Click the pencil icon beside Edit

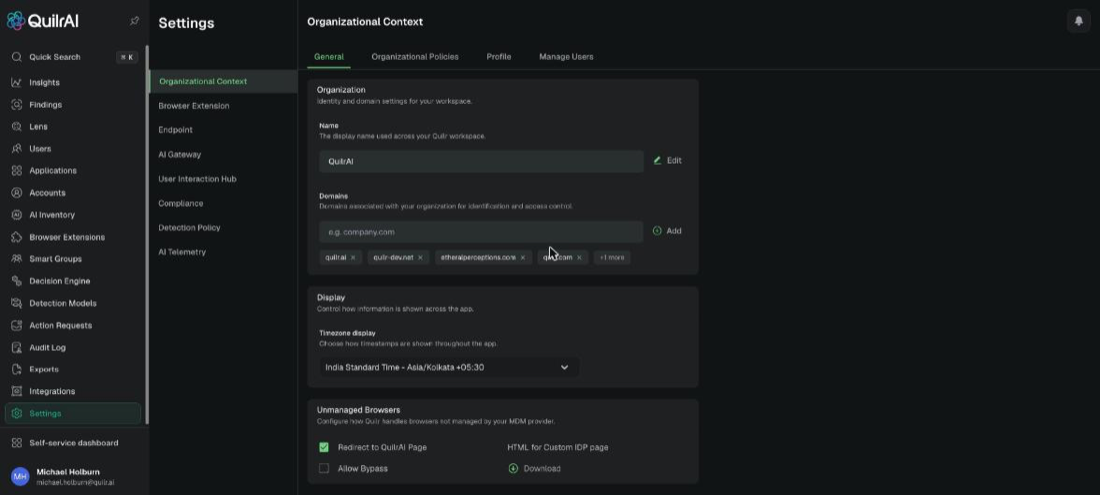tap(657, 161)
